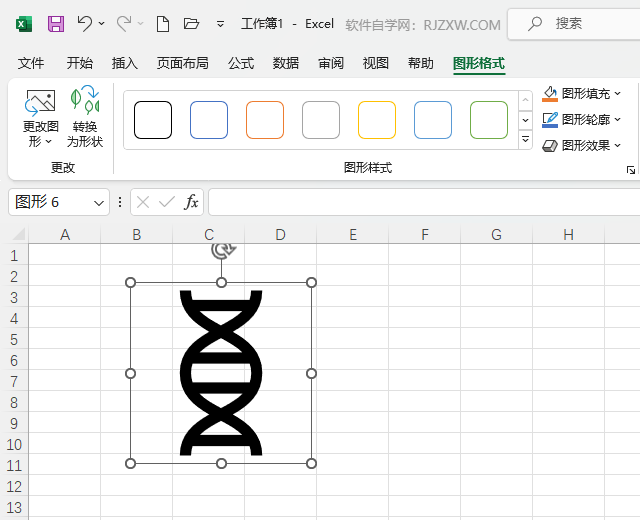The width and height of the screenshot is (640, 520).
Task: Click the Undo arrow icon
Action: [x=85, y=24]
